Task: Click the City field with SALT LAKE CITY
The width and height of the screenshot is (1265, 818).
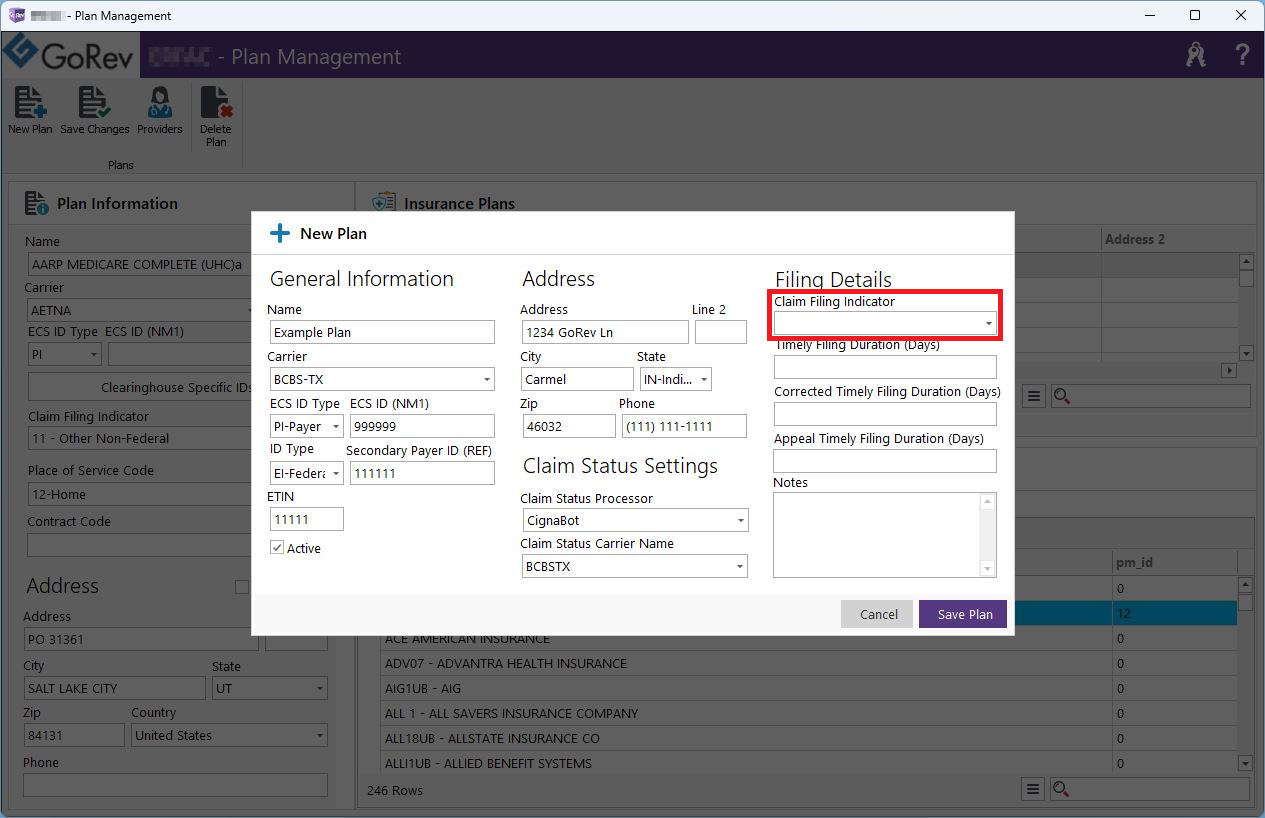Action: pyautogui.click(x=115, y=688)
